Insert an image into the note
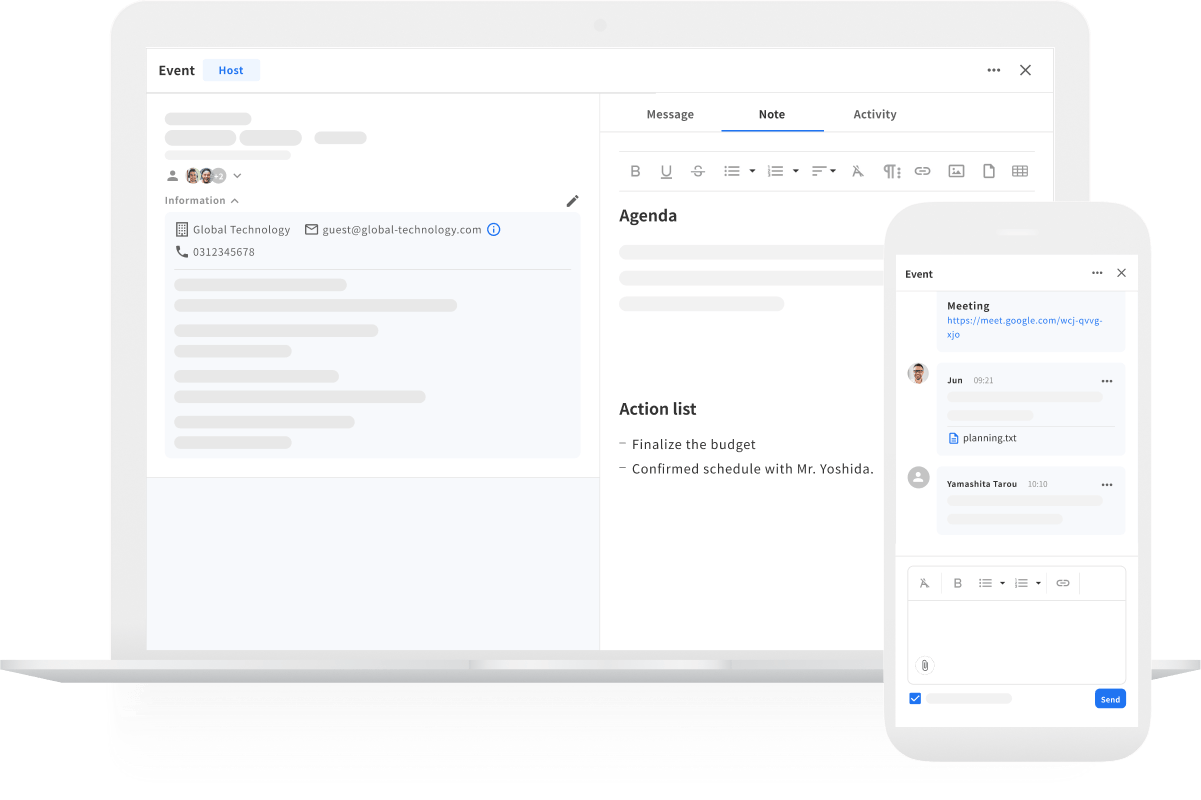The height and width of the screenshot is (800, 1201). (x=956, y=171)
